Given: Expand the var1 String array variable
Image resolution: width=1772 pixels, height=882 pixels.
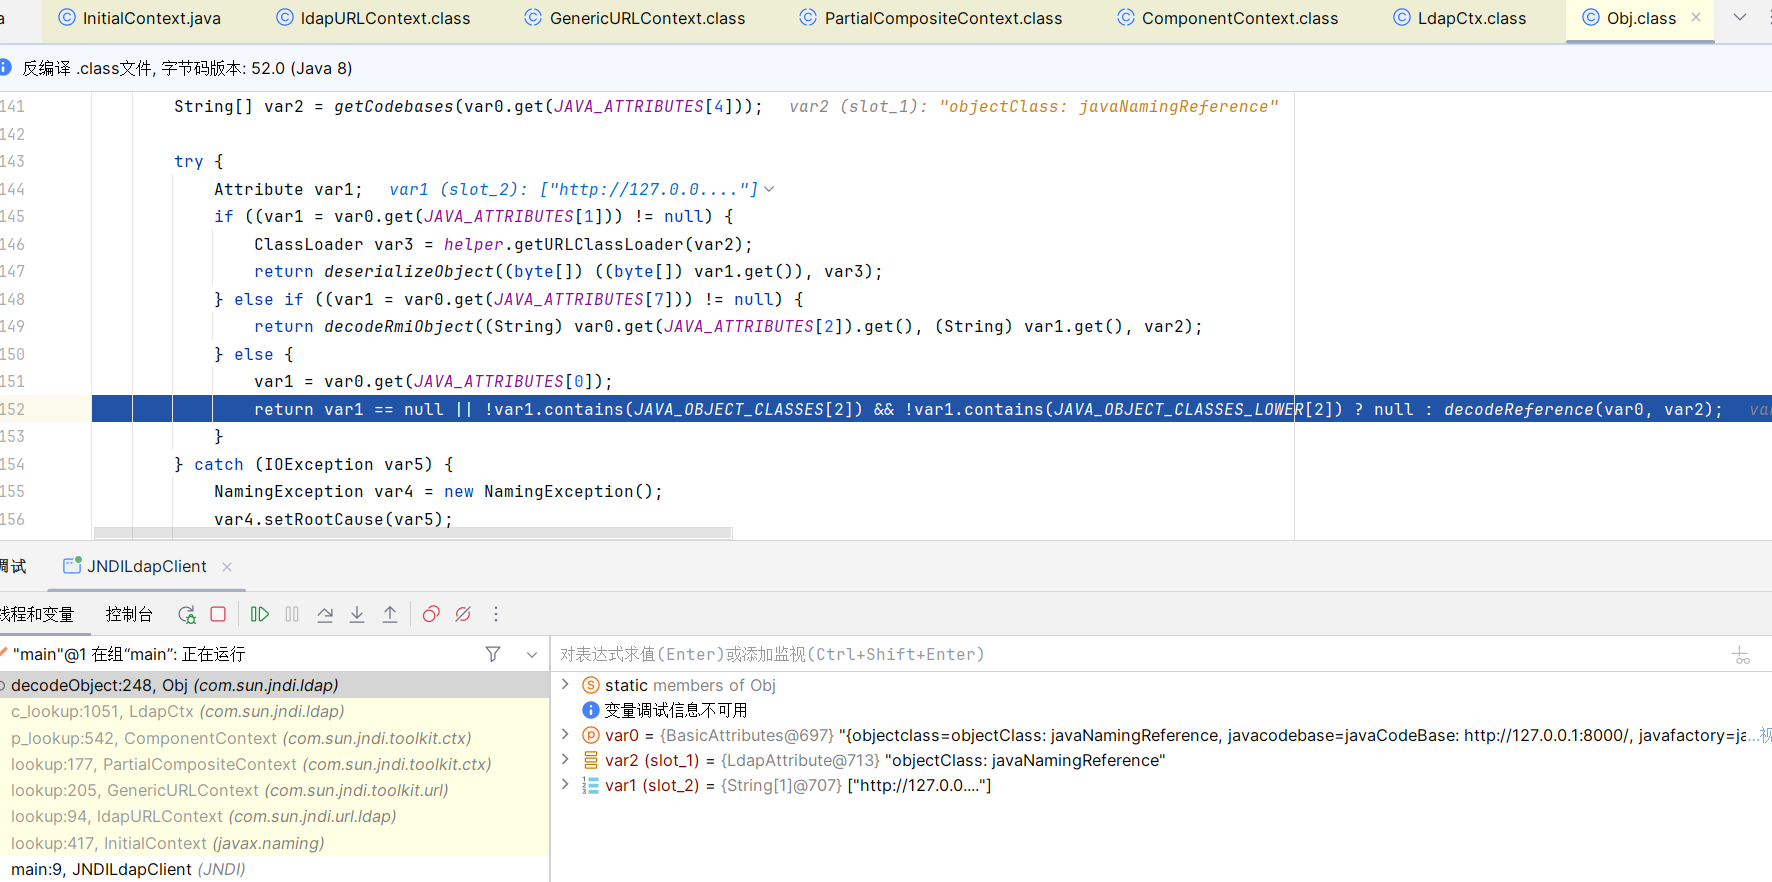Looking at the screenshot, I should click(x=565, y=784).
